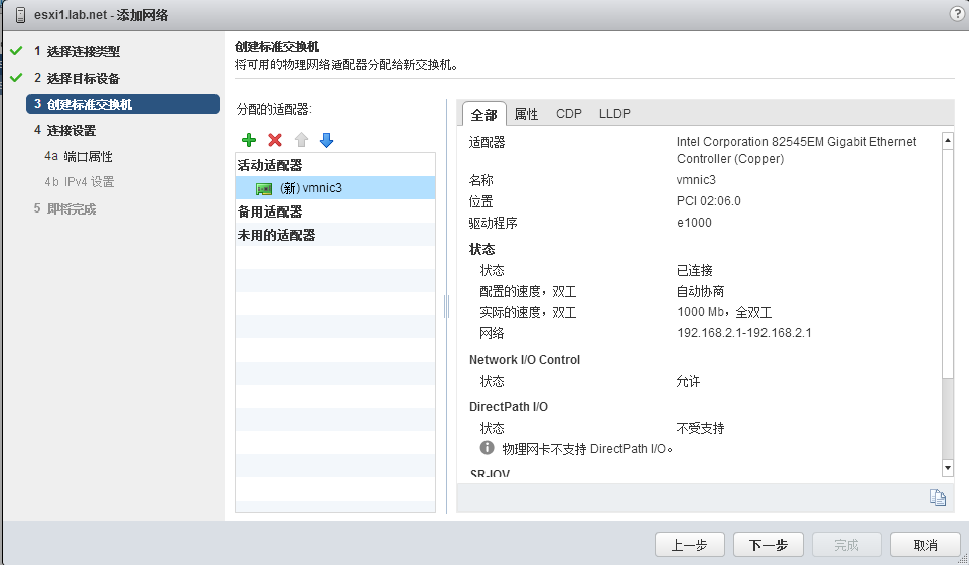Click the 下一步 button

(x=768, y=545)
